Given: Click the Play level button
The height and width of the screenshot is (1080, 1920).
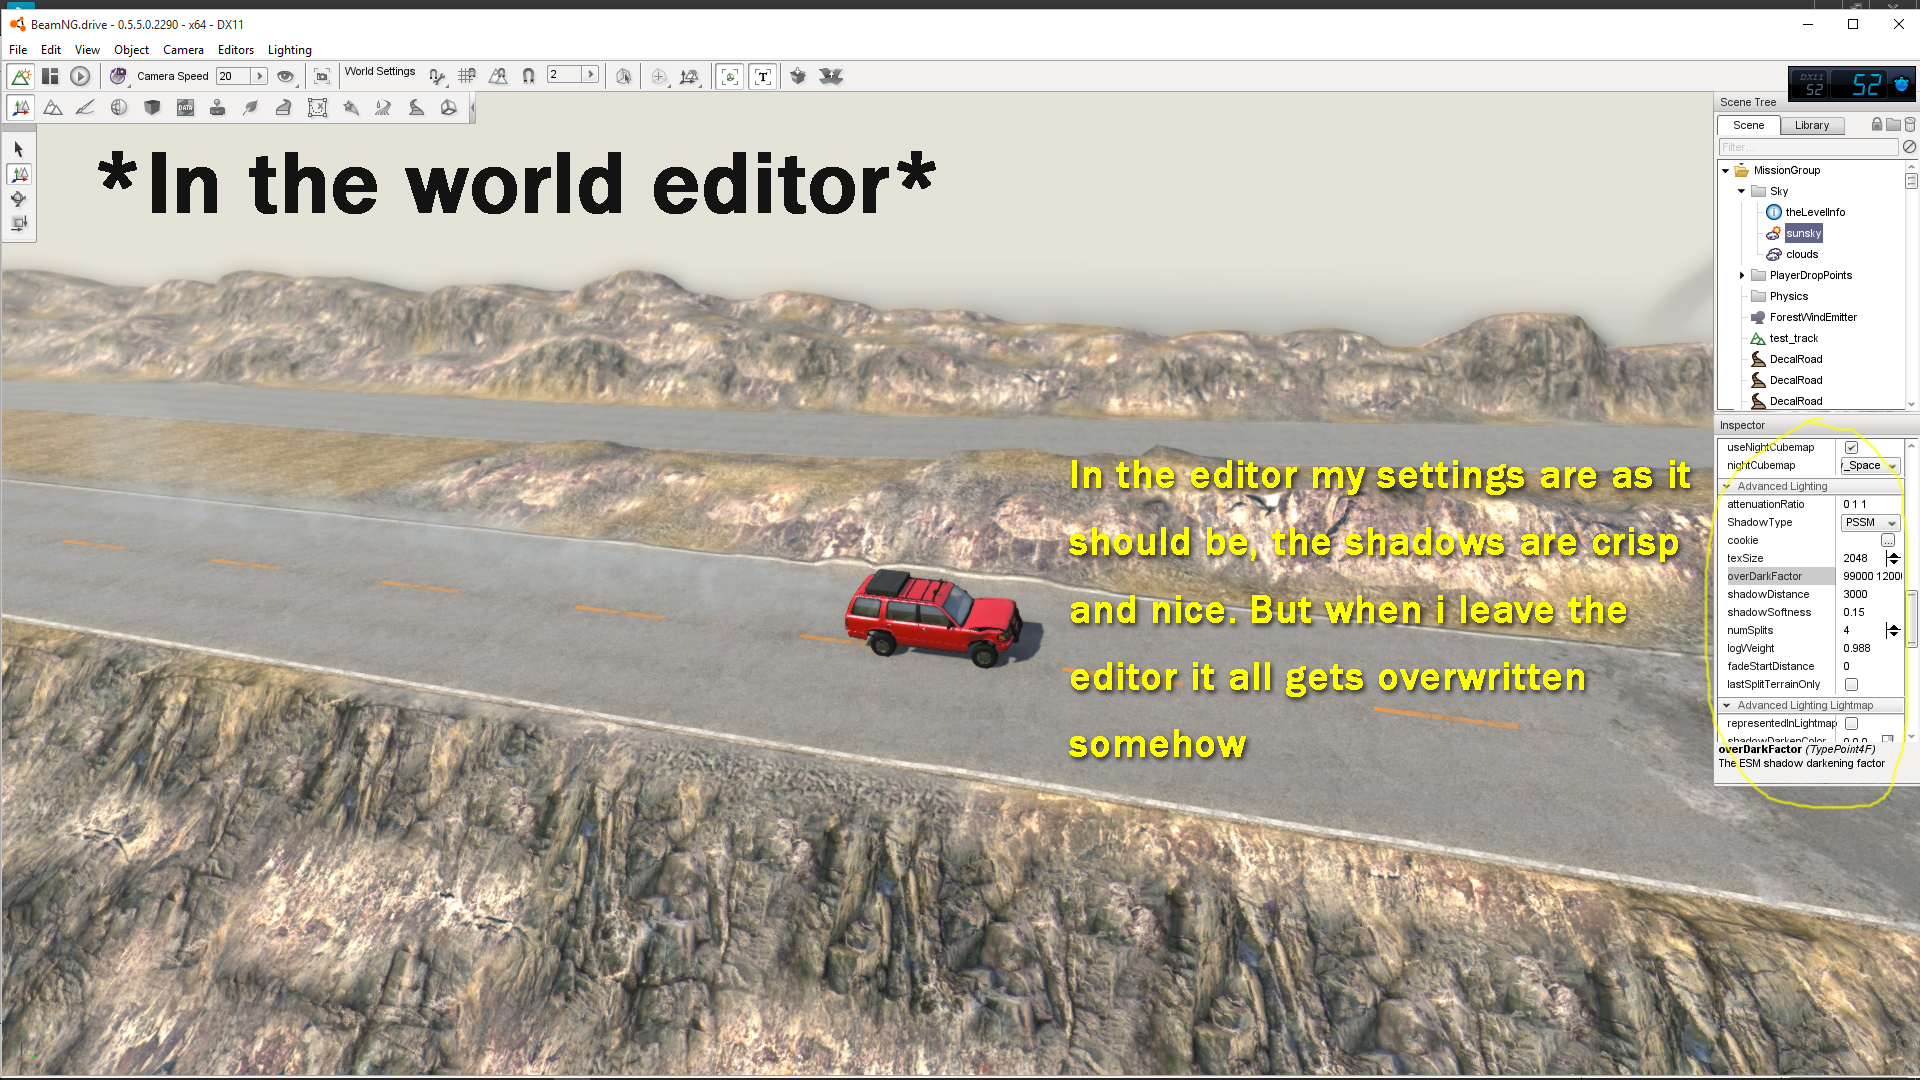Looking at the screenshot, I should pos(80,76).
